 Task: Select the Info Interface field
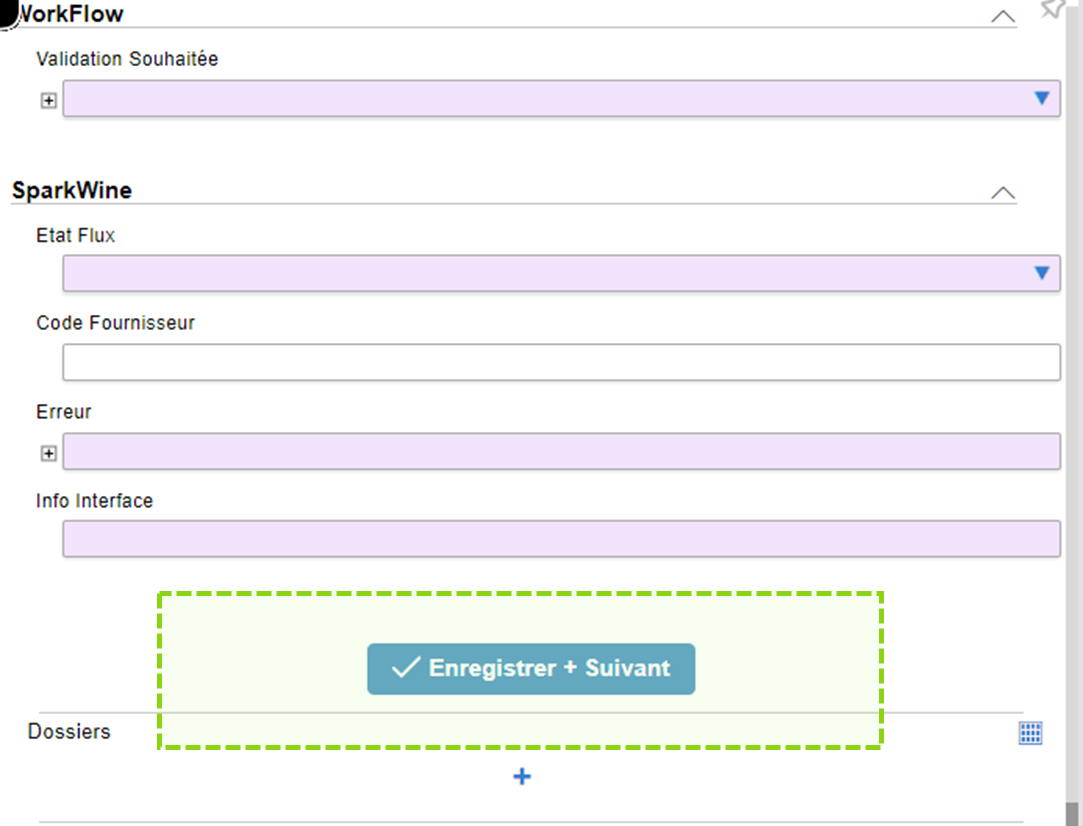(560, 538)
